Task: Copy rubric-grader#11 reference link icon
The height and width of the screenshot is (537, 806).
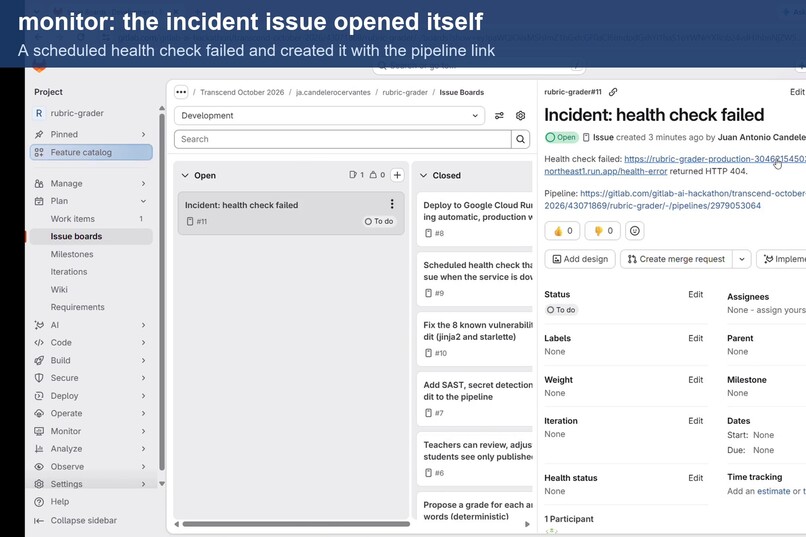Action: tap(613, 92)
